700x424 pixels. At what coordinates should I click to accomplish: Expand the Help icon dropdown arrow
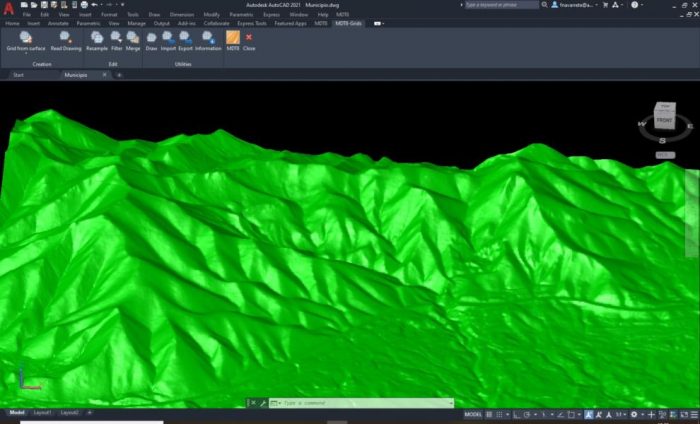click(x=642, y=5)
